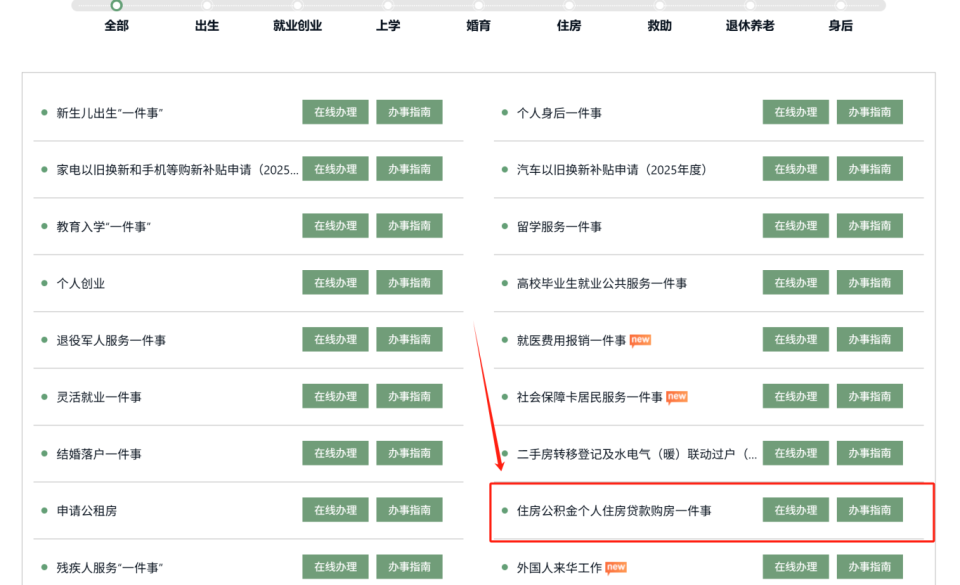Go to the 住房 tab
Image resolution: width=960 pixels, height=585 pixels.
(x=569, y=25)
